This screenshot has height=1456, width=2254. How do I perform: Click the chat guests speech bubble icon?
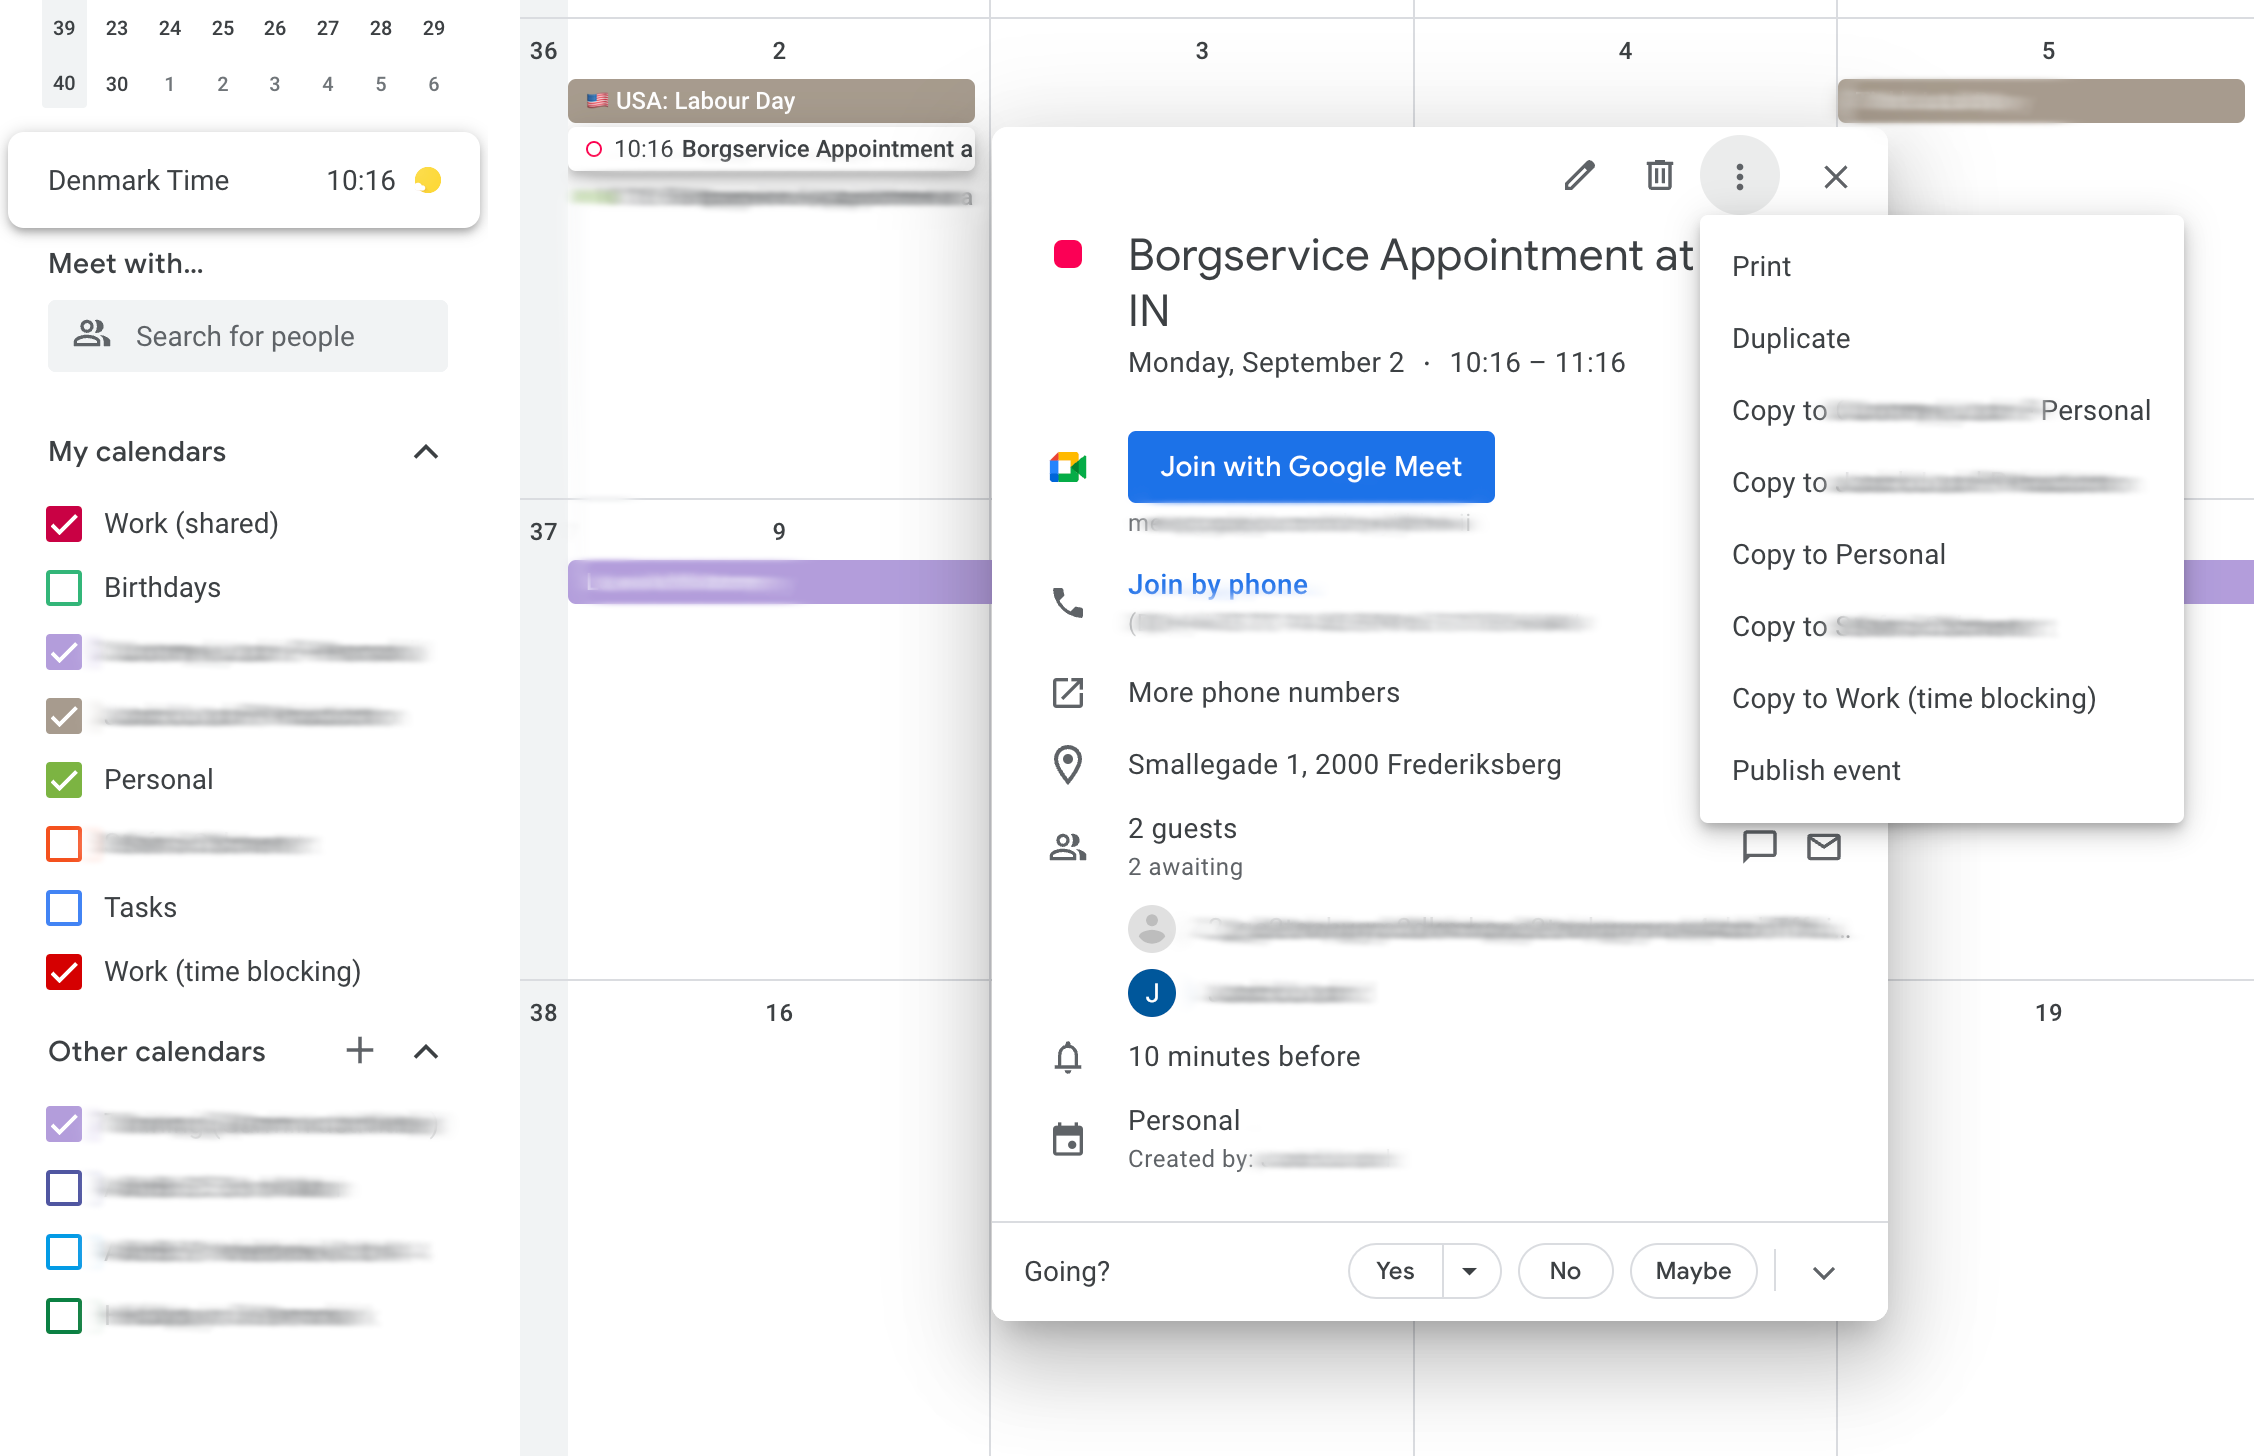1759,847
